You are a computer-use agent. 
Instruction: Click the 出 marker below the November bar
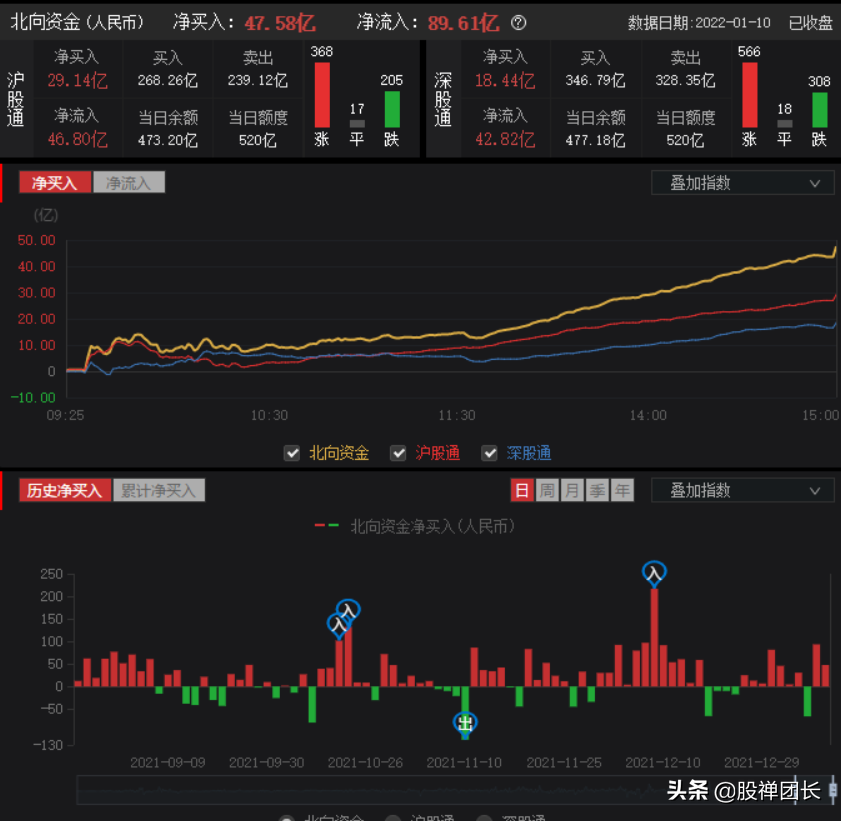(465, 724)
